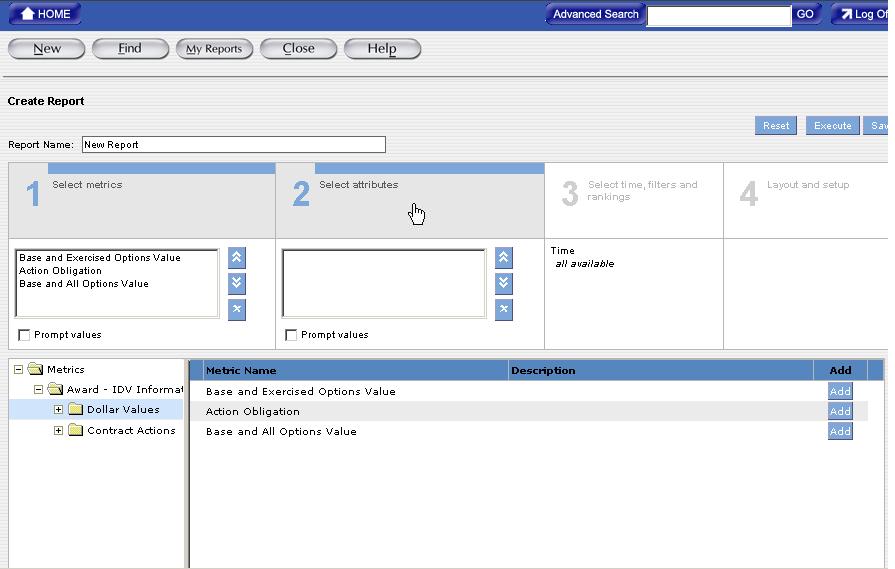Select Base and Exercised Options Value in selected metrics

coord(100,257)
